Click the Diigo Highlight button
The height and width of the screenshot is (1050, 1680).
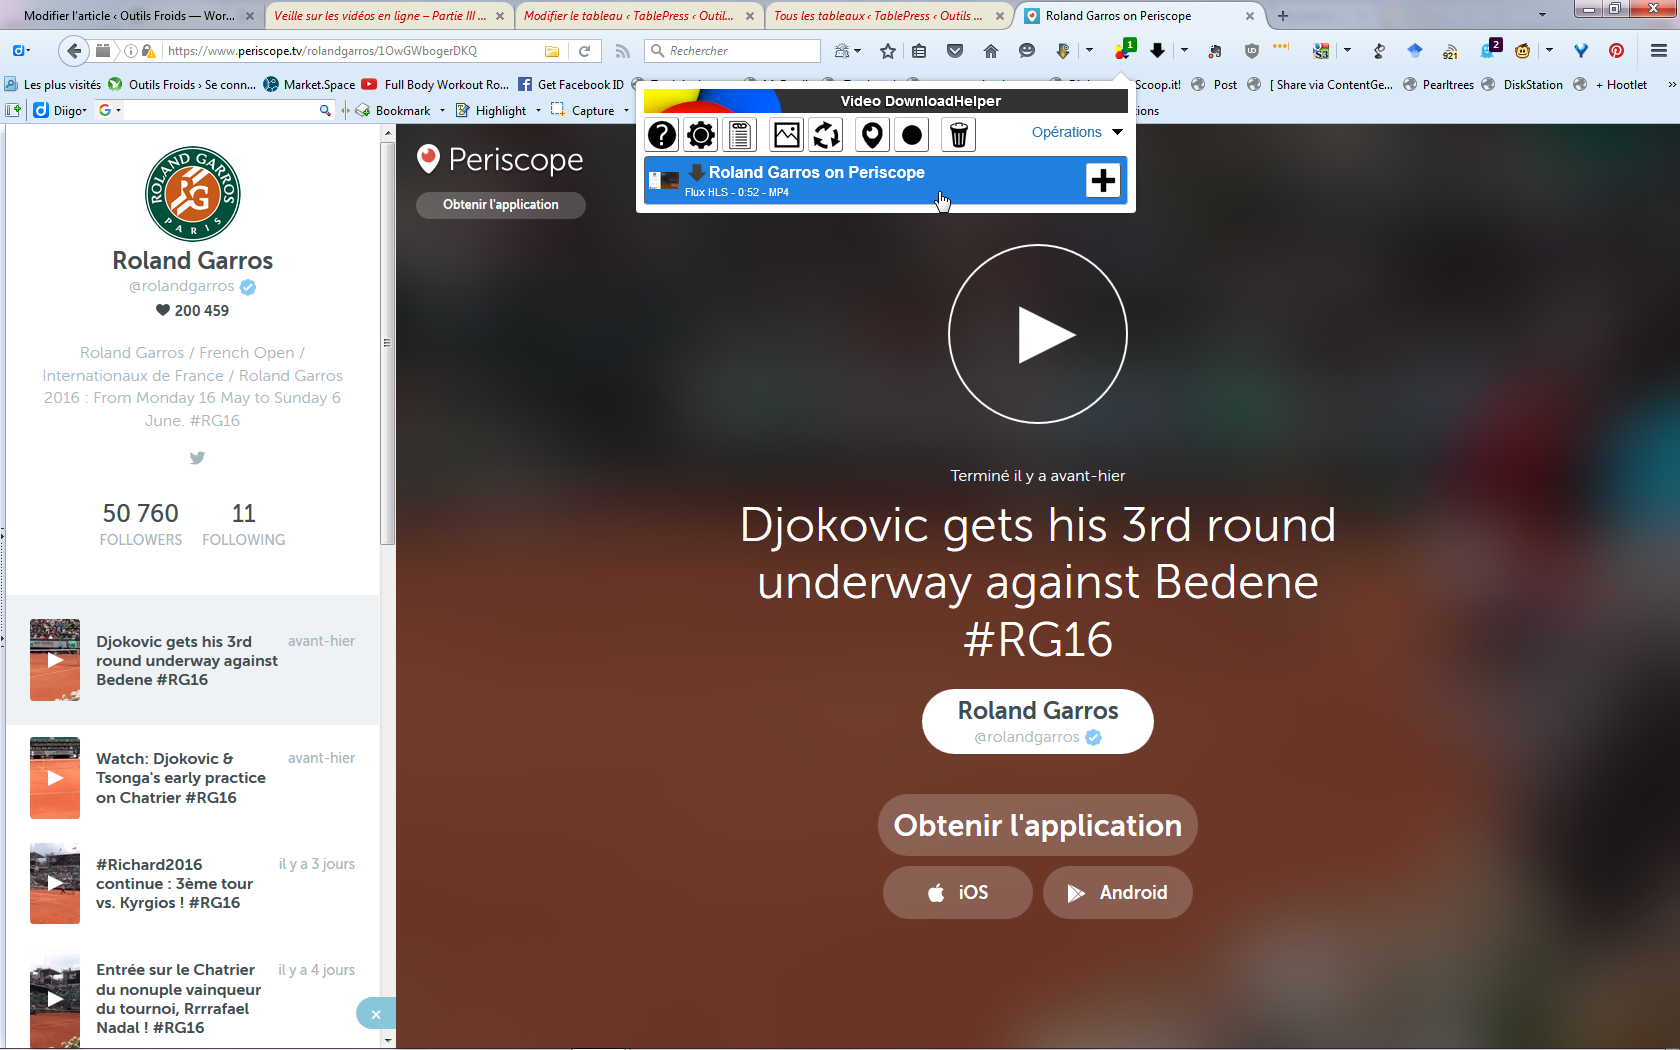pyautogui.click(x=492, y=111)
